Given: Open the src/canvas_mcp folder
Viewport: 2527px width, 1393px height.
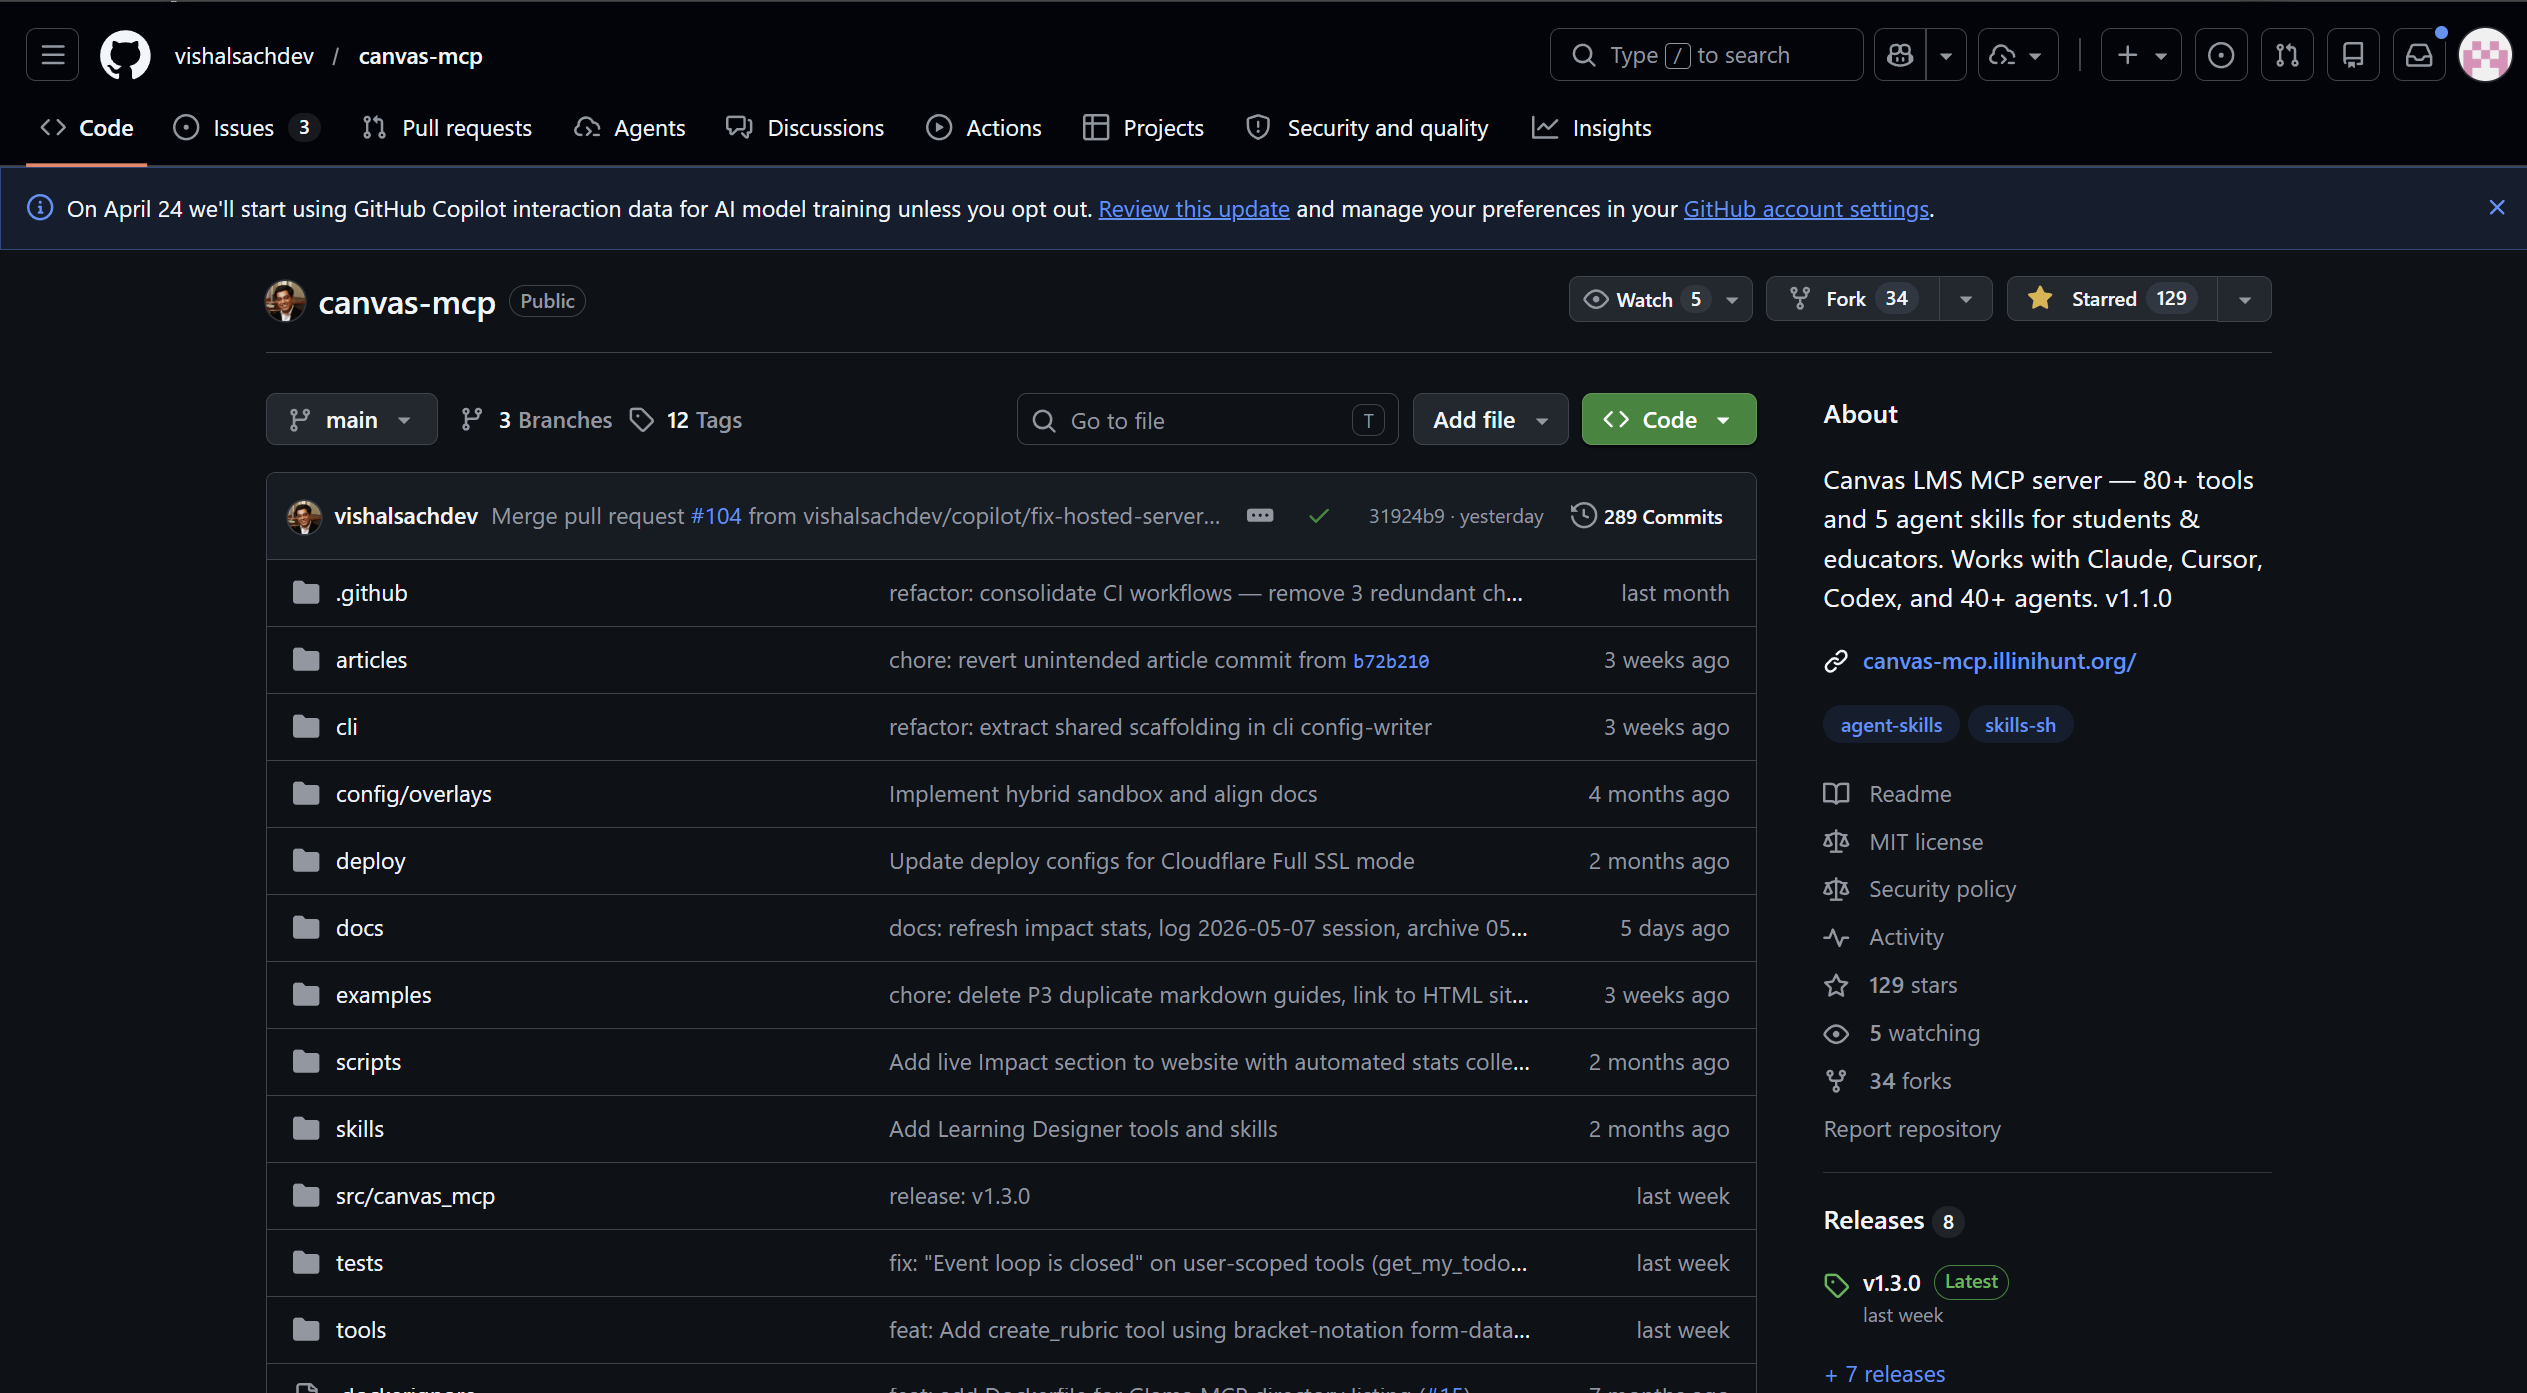Looking at the screenshot, I should point(415,1196).
